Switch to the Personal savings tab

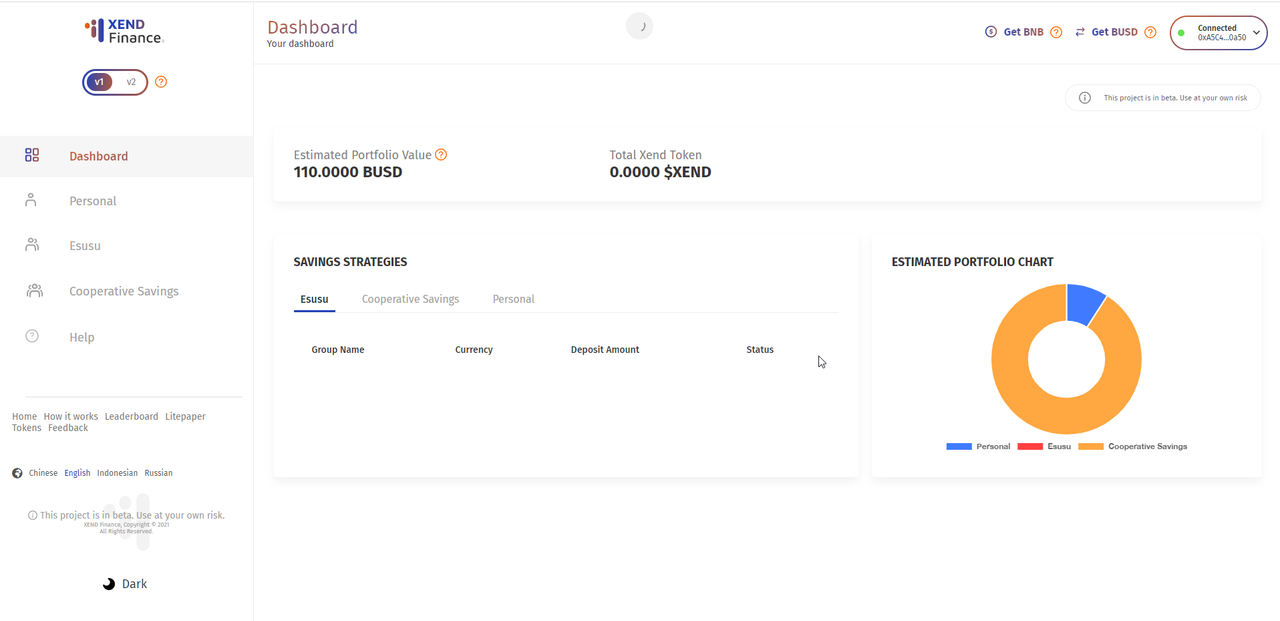[x=513, y=299]
